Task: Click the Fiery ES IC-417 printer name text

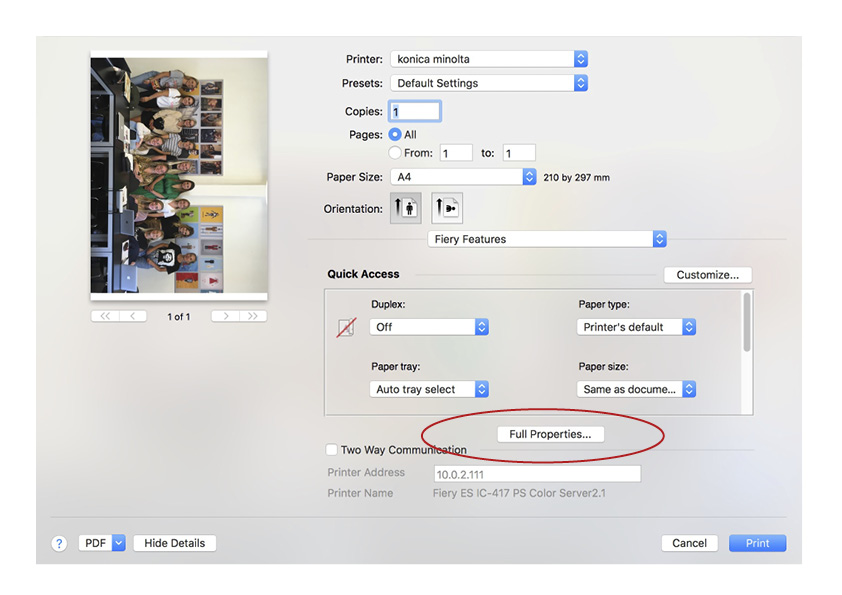Action: click(519, 493)
